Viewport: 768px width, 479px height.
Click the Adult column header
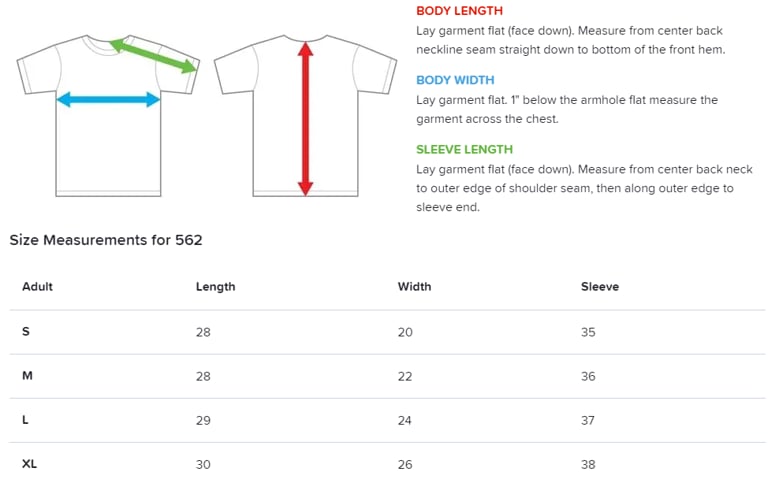[x=37, y=287]
